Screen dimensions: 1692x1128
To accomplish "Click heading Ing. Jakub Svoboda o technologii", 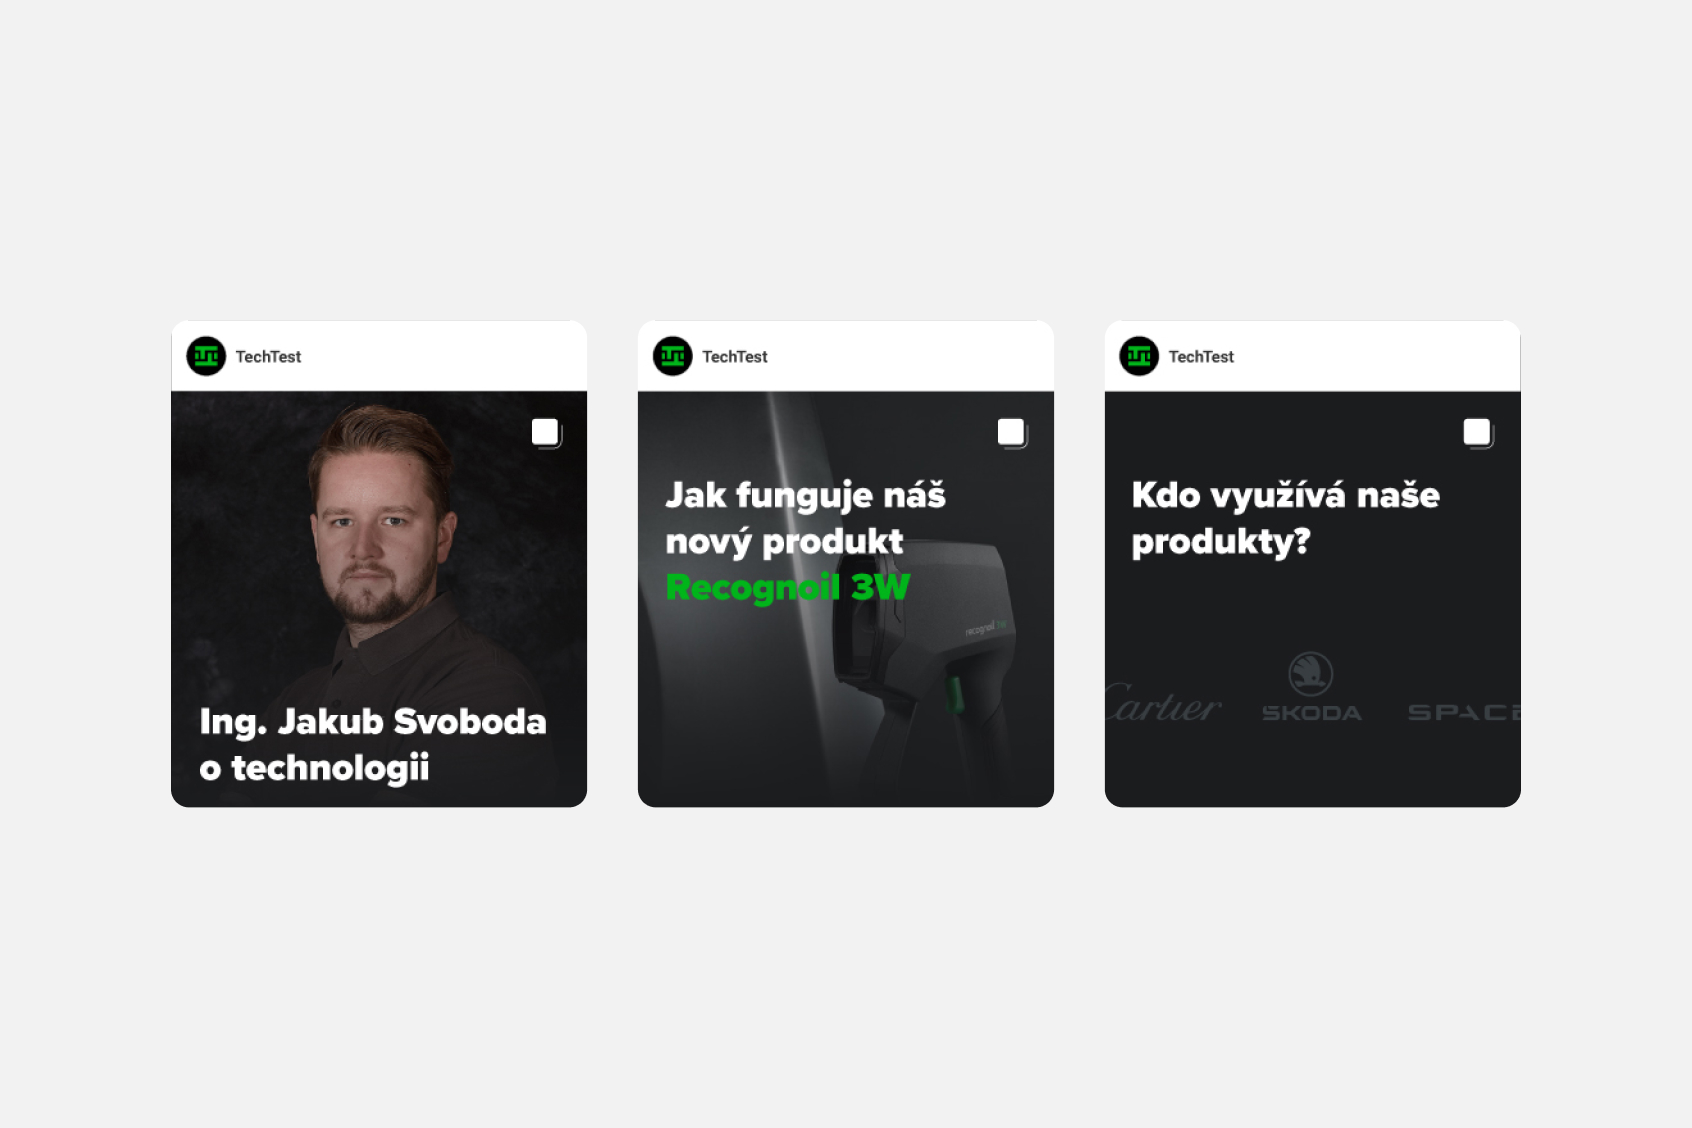I will 373,745.
